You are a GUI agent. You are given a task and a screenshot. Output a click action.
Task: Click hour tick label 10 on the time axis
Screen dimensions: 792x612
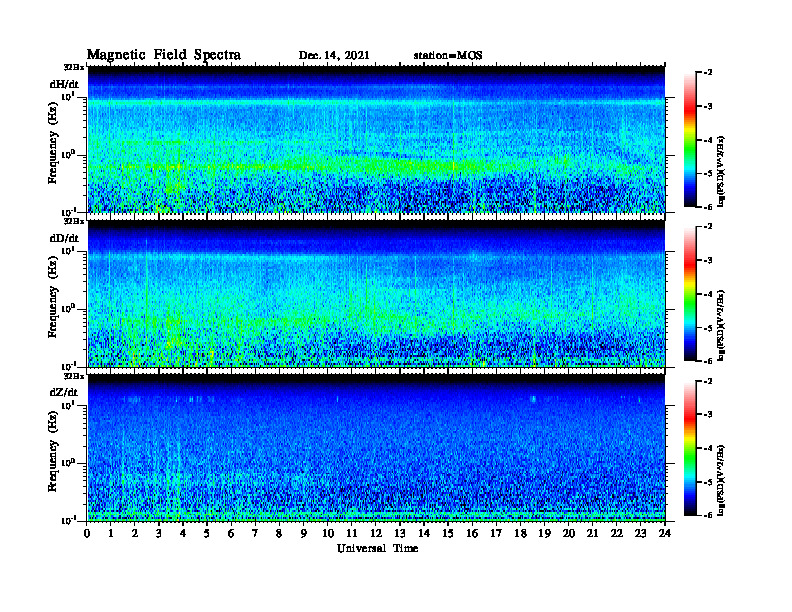[x=328, y=534]
